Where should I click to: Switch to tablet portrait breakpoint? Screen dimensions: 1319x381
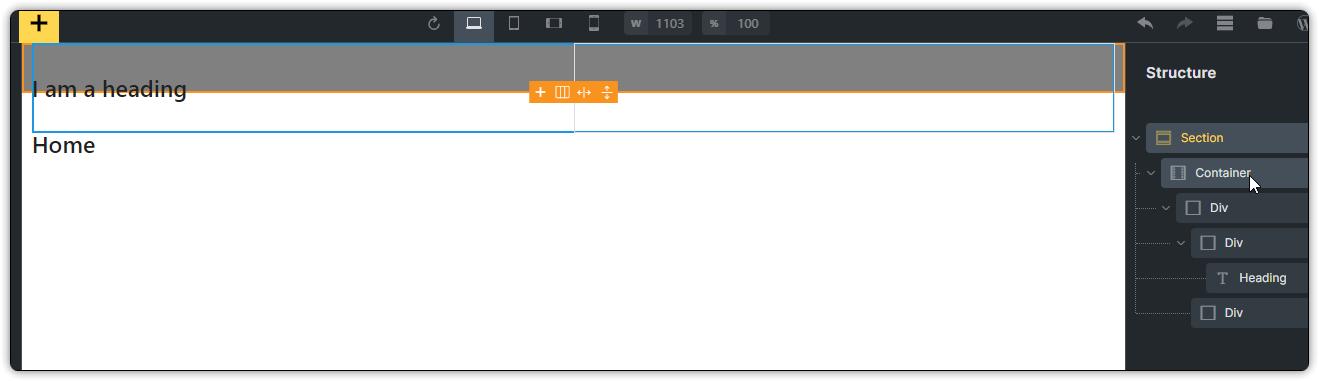tap(514, 24)
